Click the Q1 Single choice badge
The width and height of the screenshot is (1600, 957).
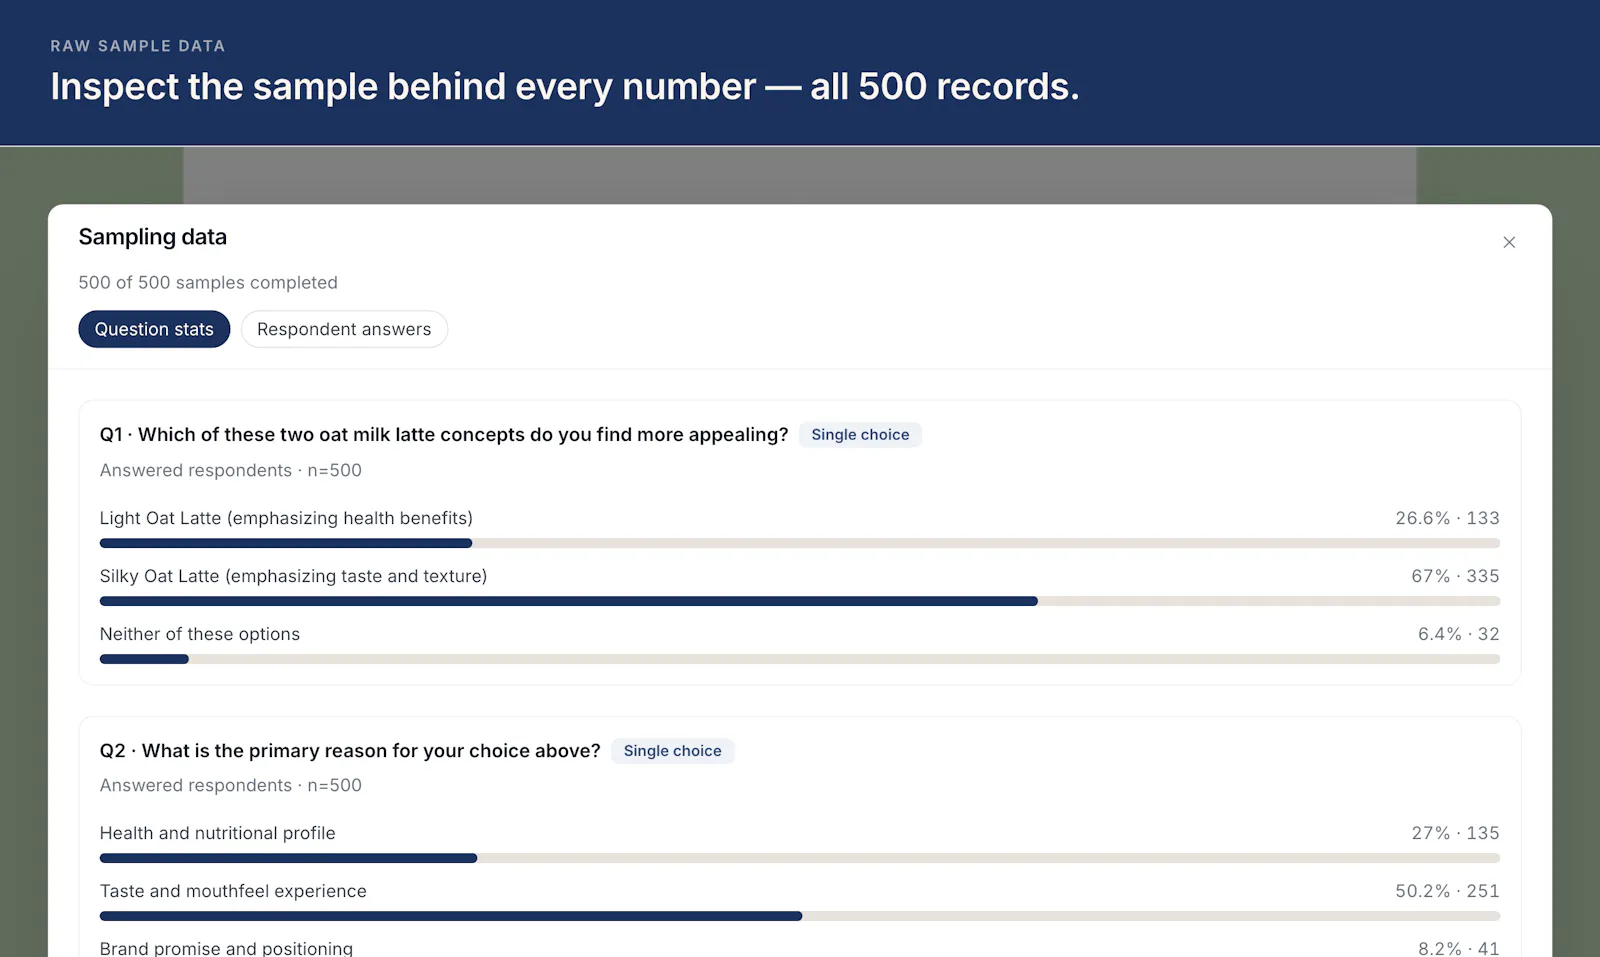click(x=860, y=435)
